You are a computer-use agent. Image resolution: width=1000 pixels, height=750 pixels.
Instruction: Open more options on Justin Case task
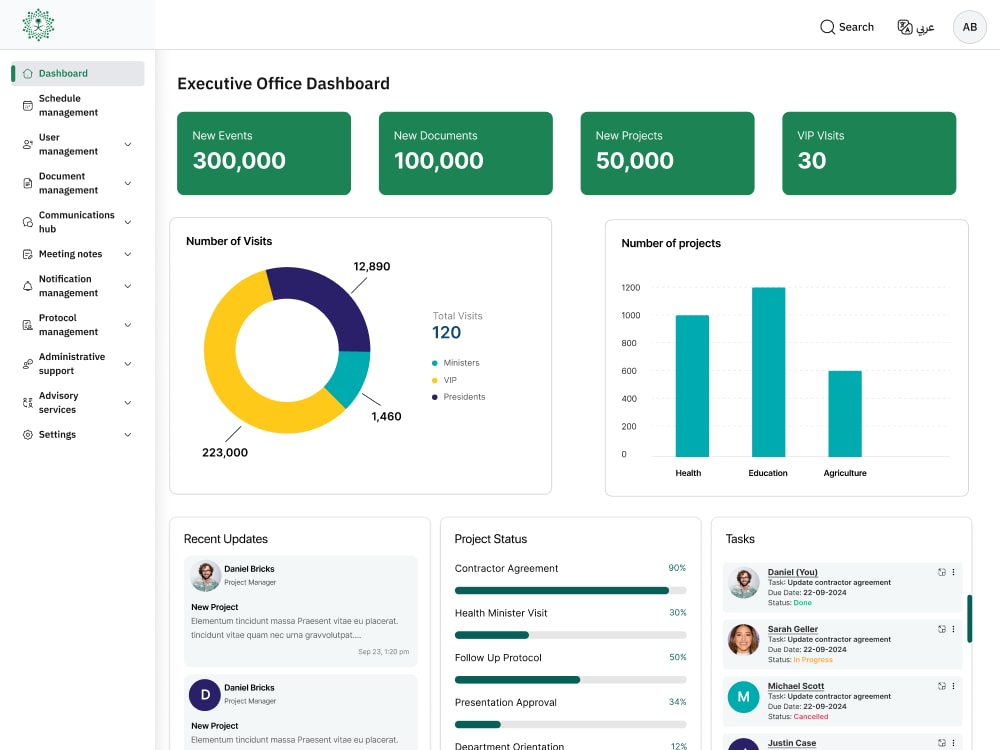pos(953,743)
